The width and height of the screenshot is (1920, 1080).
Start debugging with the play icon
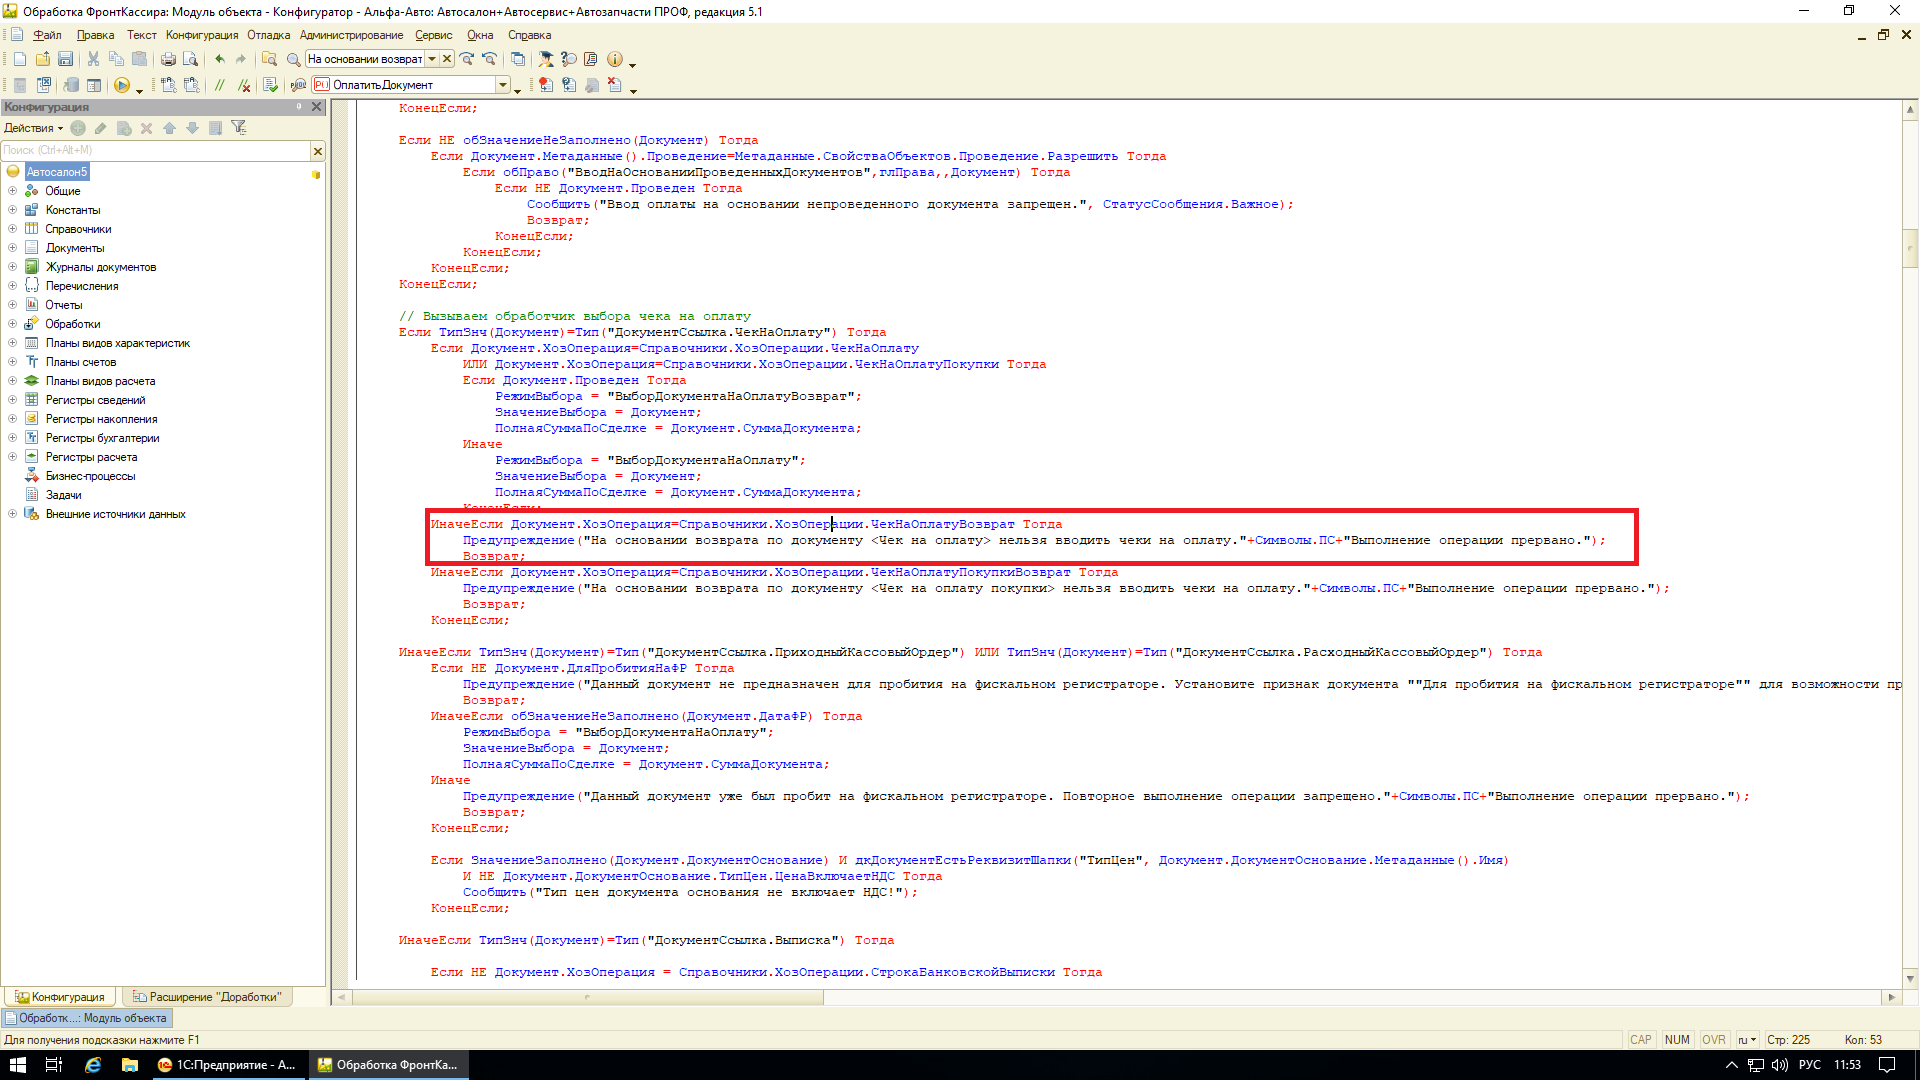pyautogui.click(x=122, y=86)
